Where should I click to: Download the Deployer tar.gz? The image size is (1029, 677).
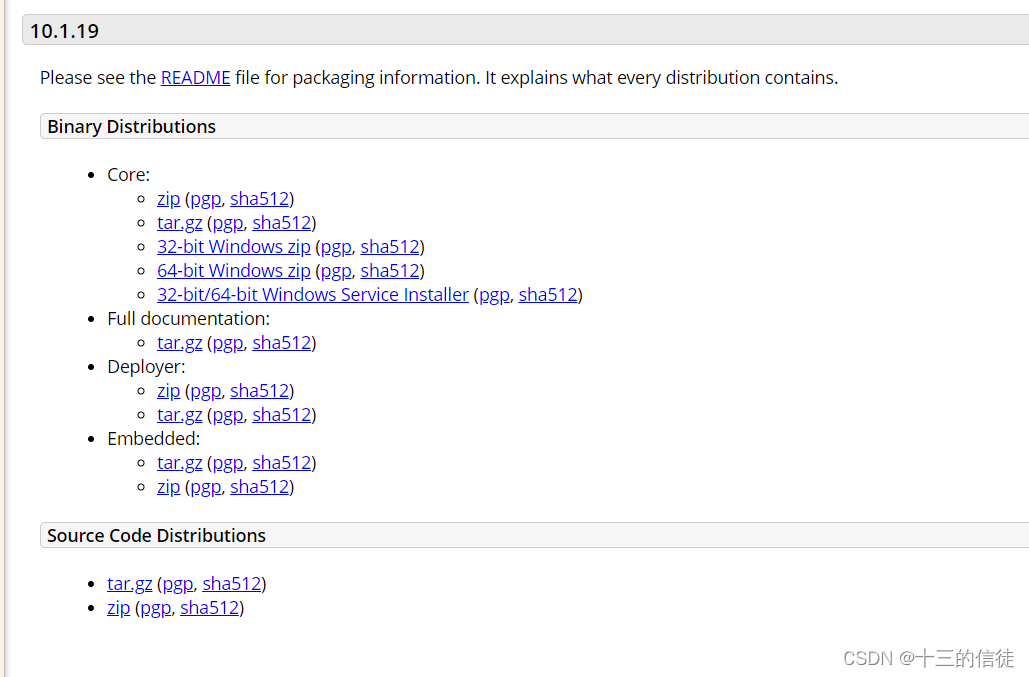179,415
